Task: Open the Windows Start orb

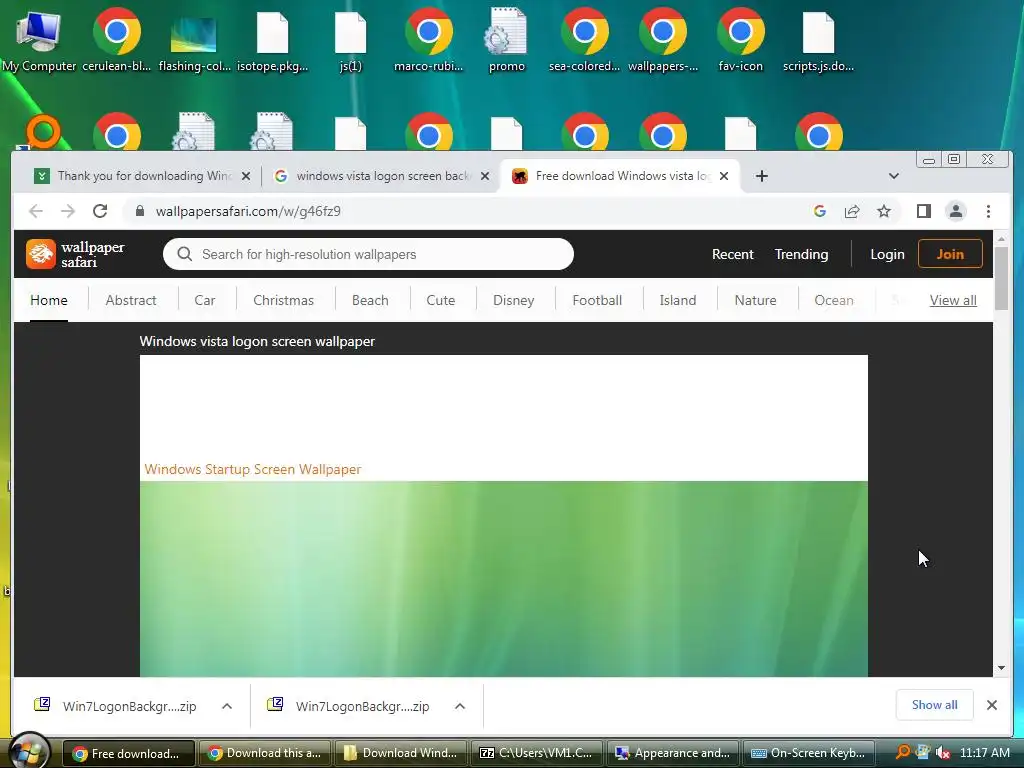Action: coord(29,751)
